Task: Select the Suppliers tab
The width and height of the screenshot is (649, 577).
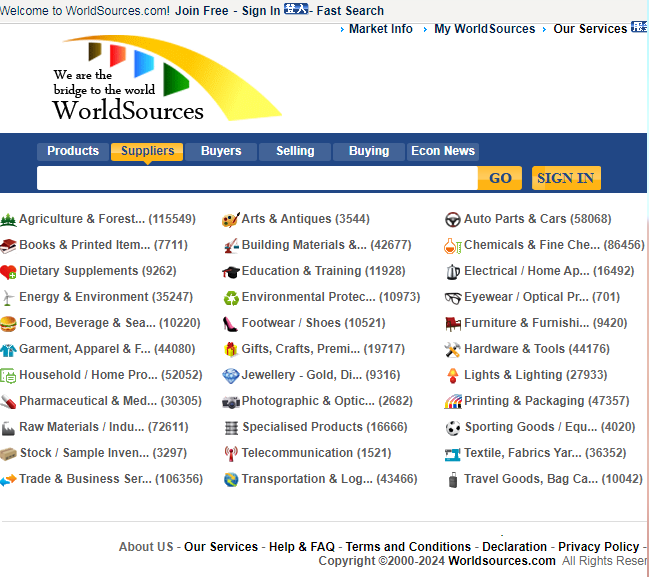Action: (147, 151)
